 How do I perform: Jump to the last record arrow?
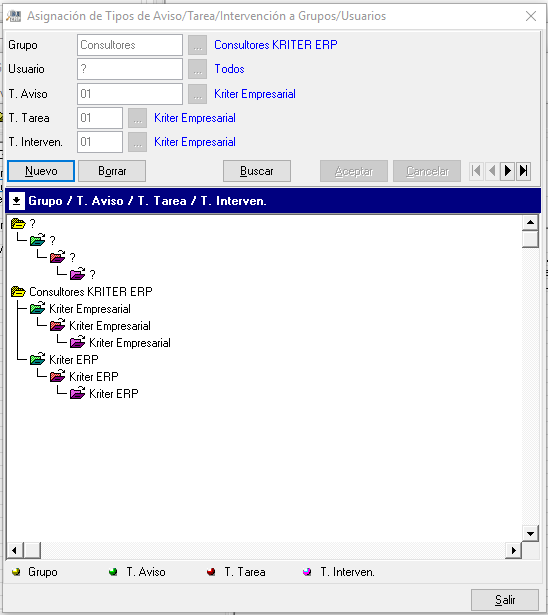pyautogui.click(x=523, y=171)
